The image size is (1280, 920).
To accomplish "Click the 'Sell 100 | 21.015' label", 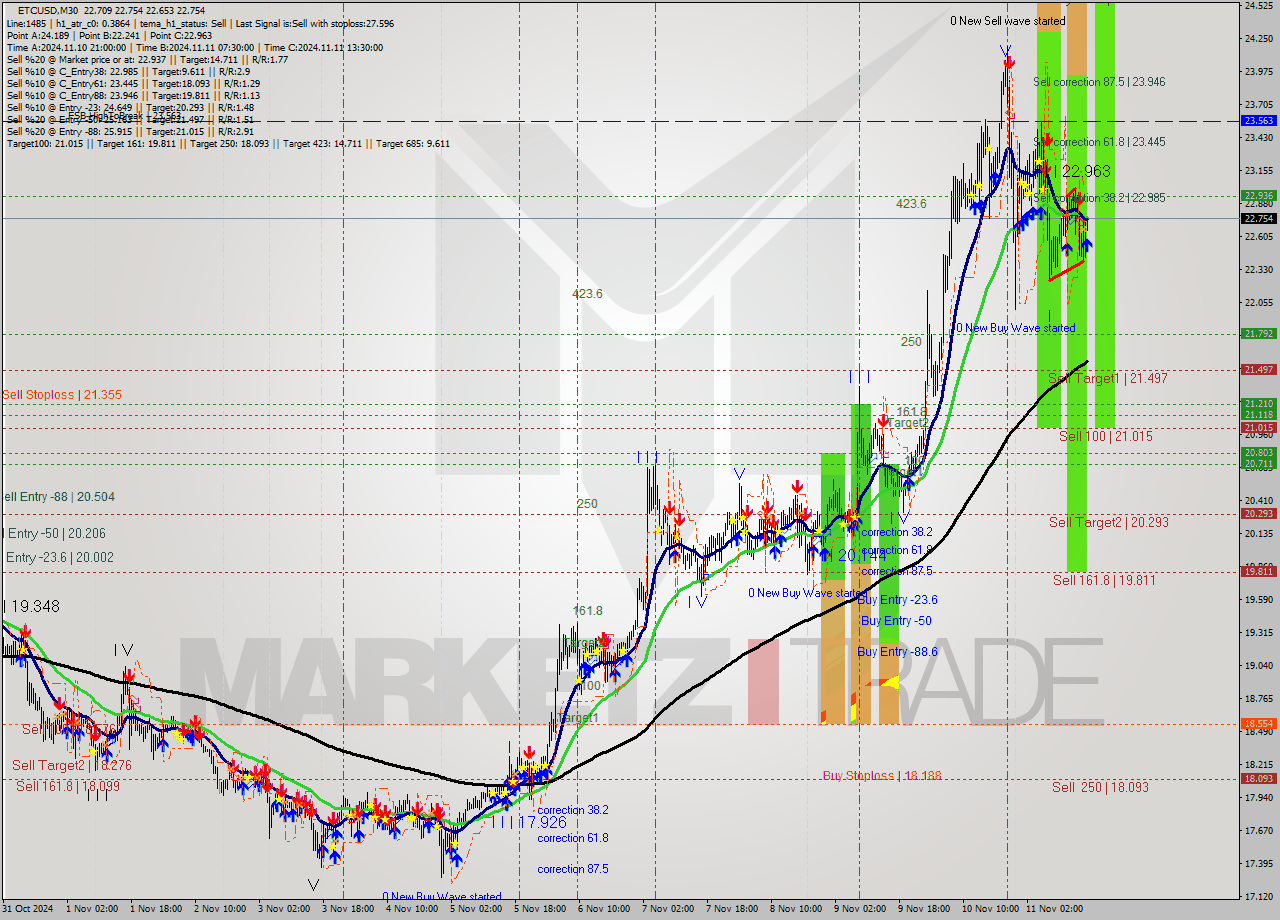I will click(1105, 436).
